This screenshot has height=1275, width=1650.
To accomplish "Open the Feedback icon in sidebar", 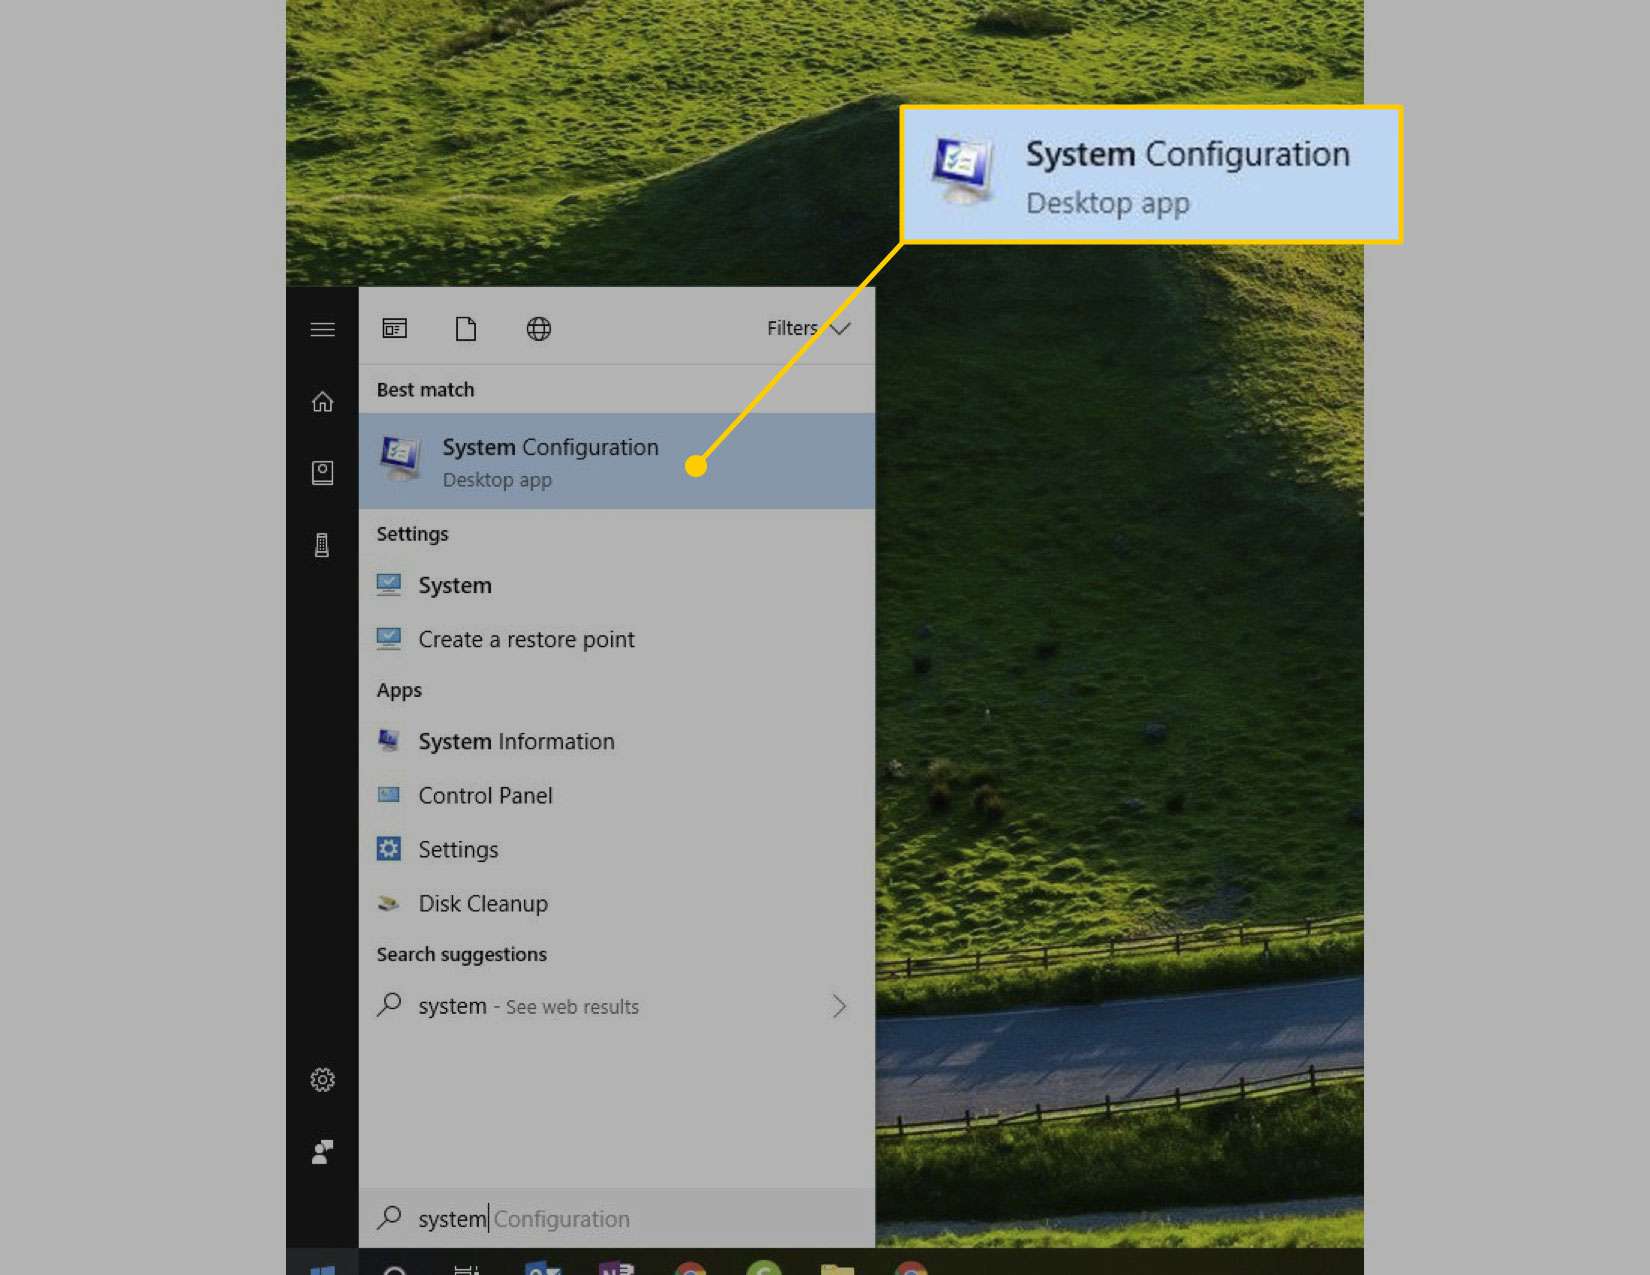I will point(322,1152).
